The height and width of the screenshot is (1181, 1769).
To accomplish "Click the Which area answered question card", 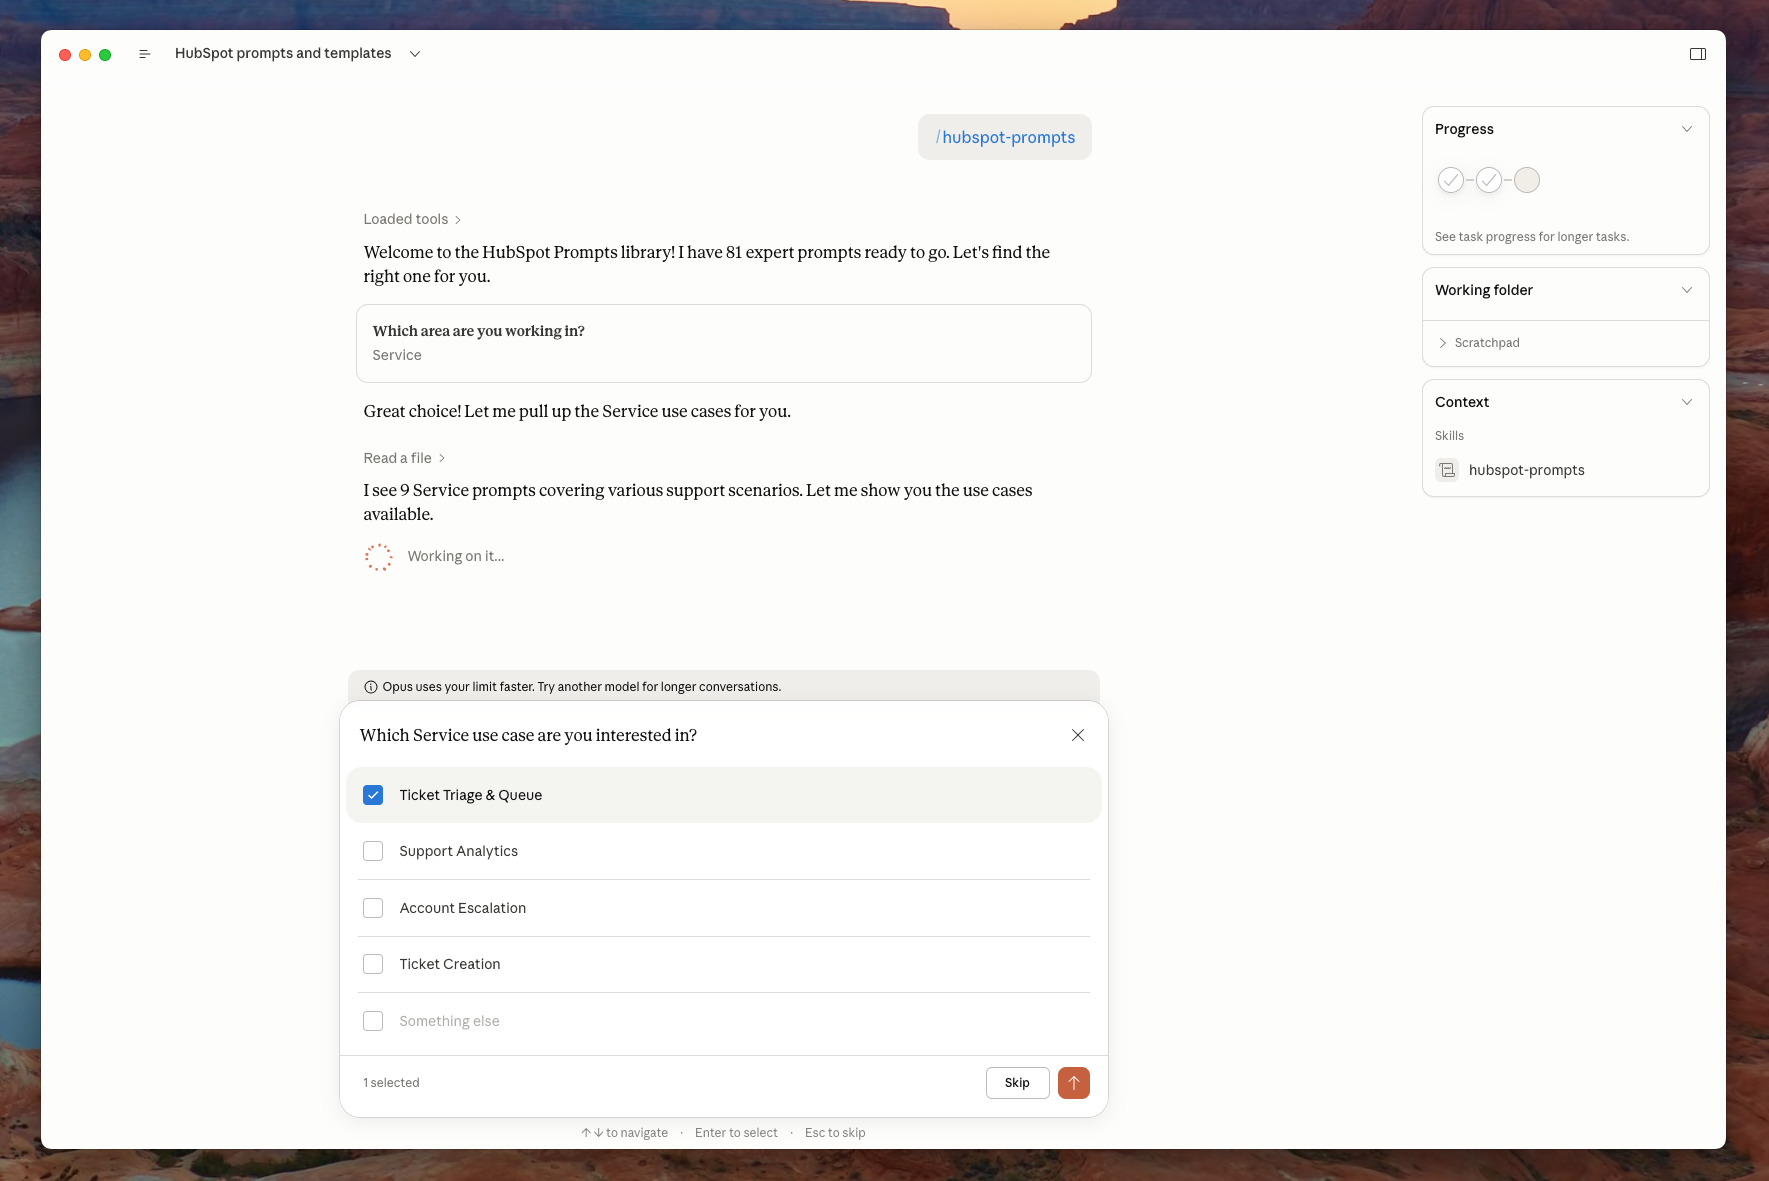I will [724, 343].
